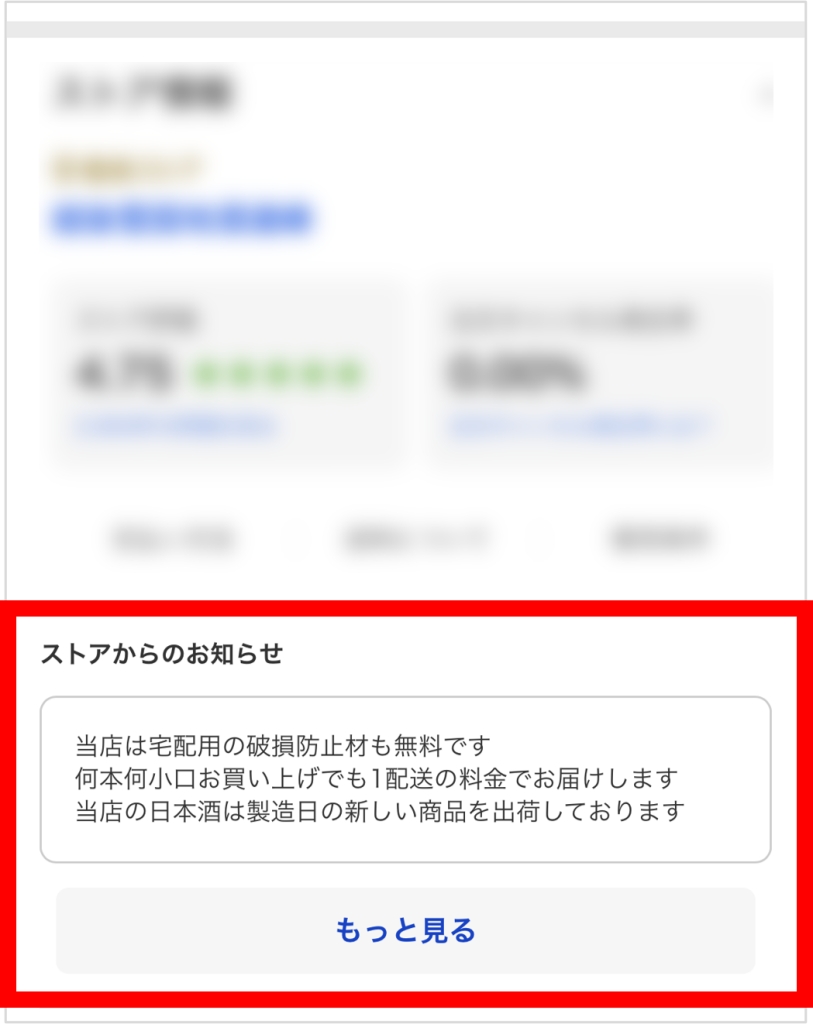Select the store notice text box
The image size is (813, 1024).
[406, 779]
